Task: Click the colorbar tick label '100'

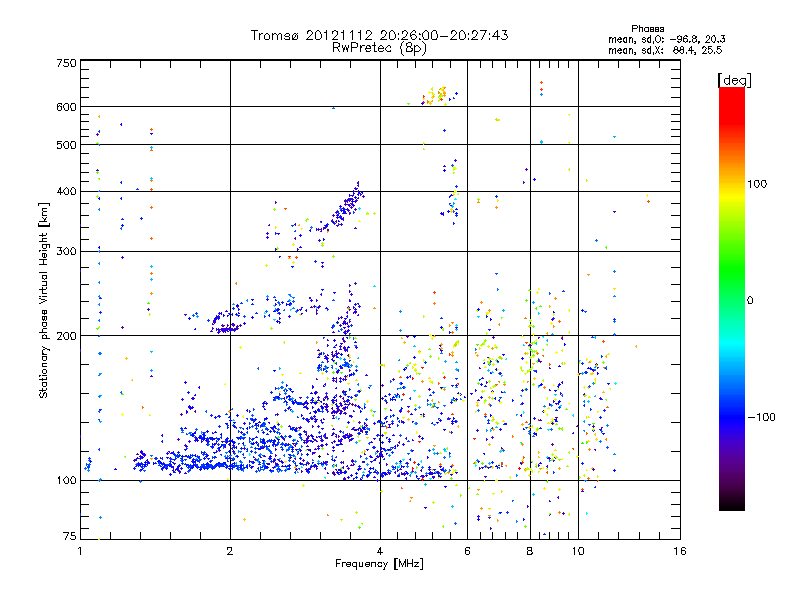Action: pos(757,184)
